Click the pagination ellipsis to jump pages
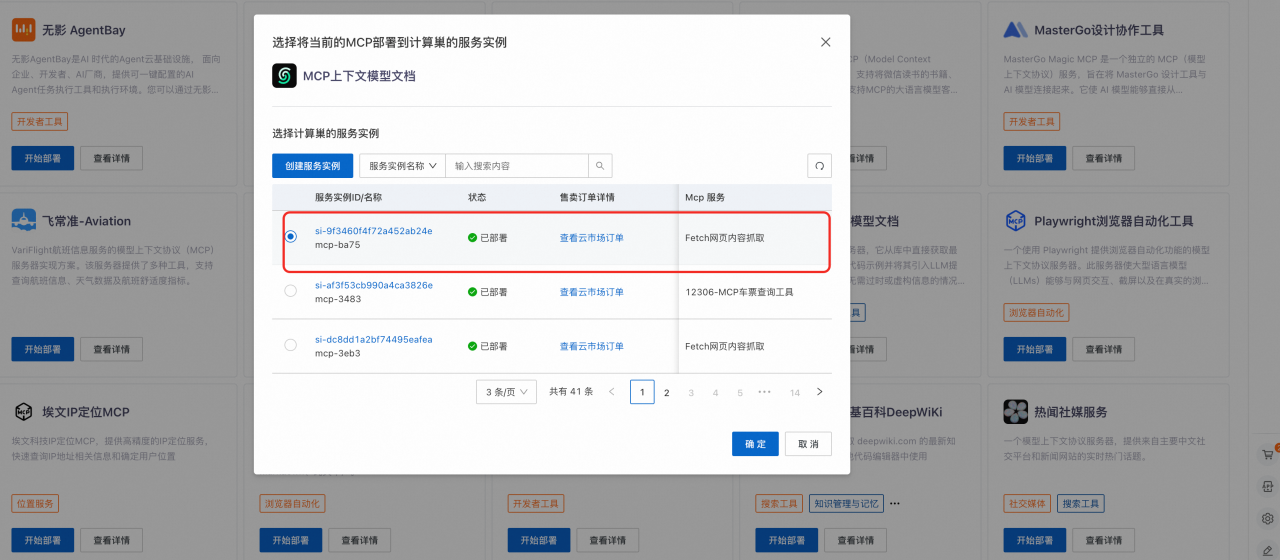 (x=765, y=392)
